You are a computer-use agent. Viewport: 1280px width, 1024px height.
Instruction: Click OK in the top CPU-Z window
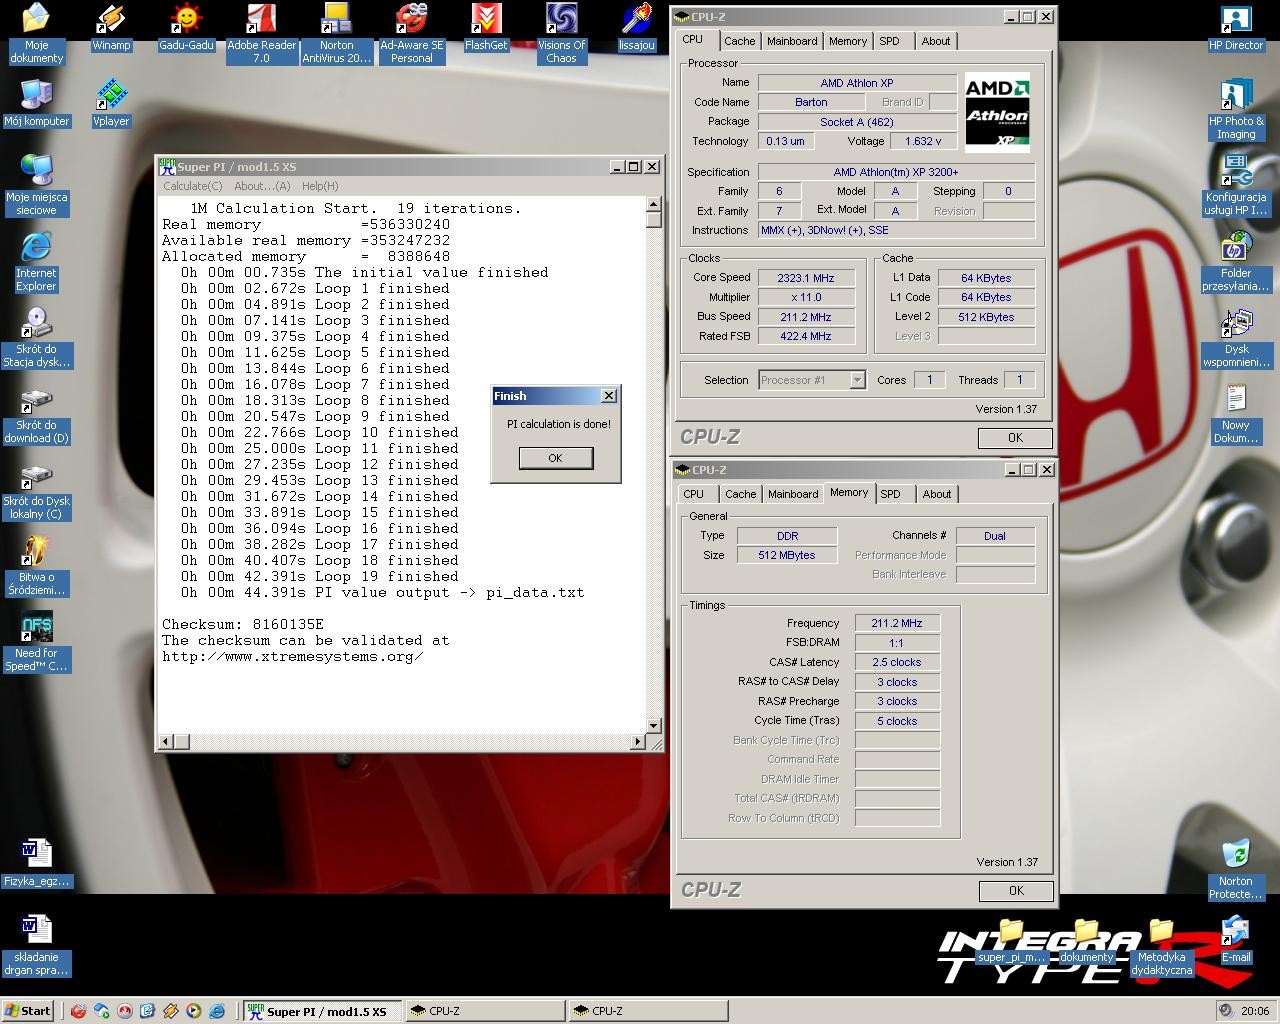pos(1015,437)
